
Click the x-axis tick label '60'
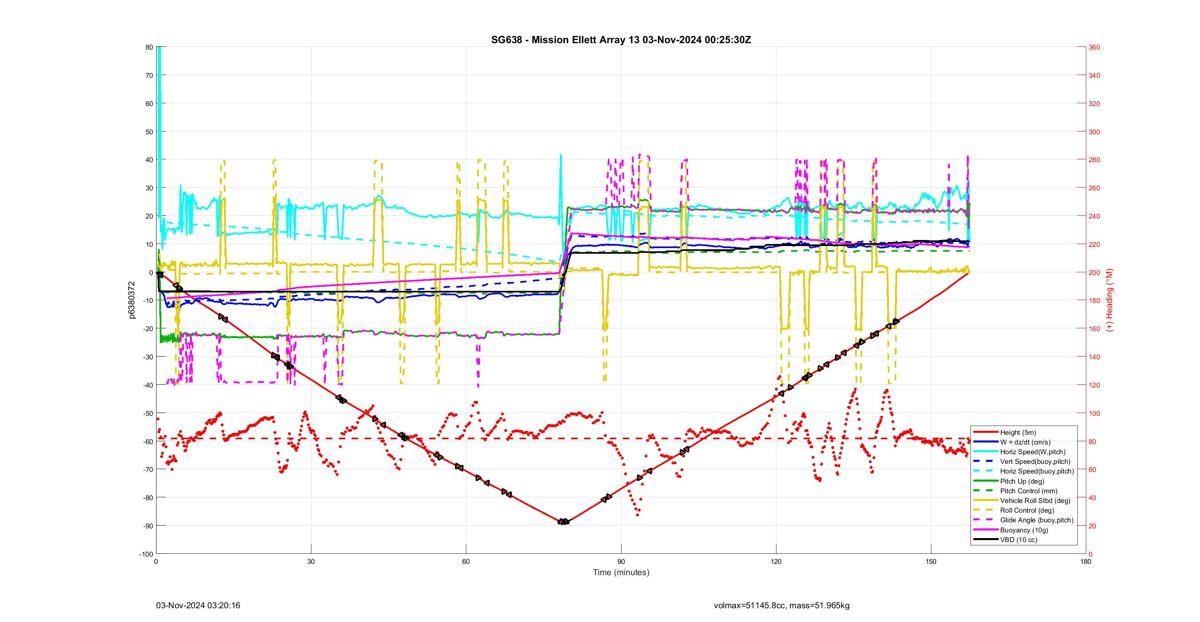[x=466, y=561]
